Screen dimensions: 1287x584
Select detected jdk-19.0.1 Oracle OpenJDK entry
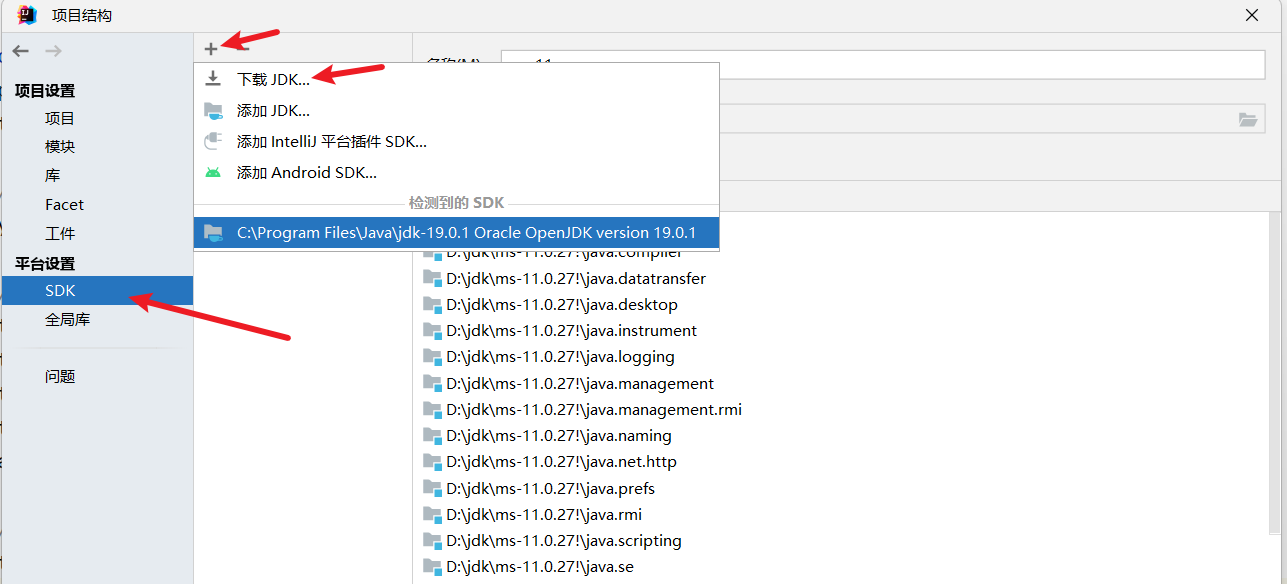point(457,232)
